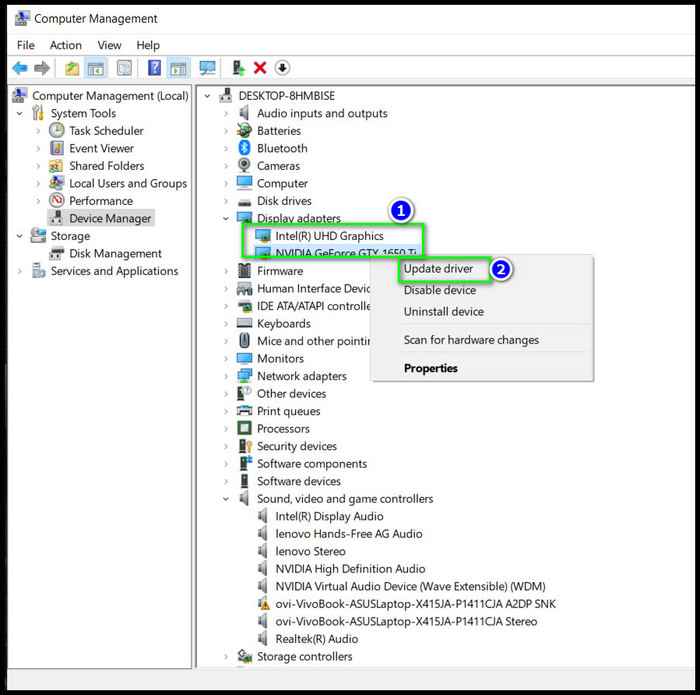Click the Up one level folder icon
Screen dimensions: 700x695
point(72,68)
